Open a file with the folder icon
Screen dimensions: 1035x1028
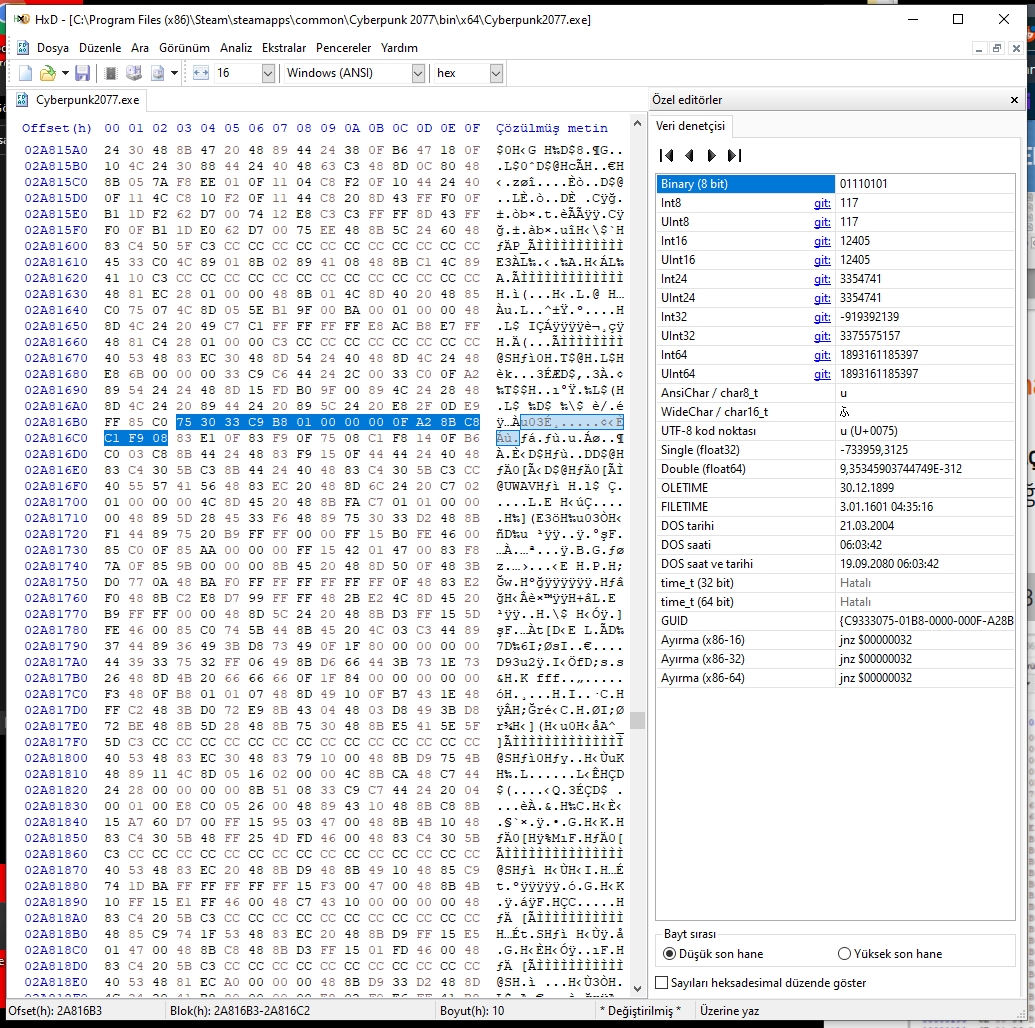(x=48, y=73)
